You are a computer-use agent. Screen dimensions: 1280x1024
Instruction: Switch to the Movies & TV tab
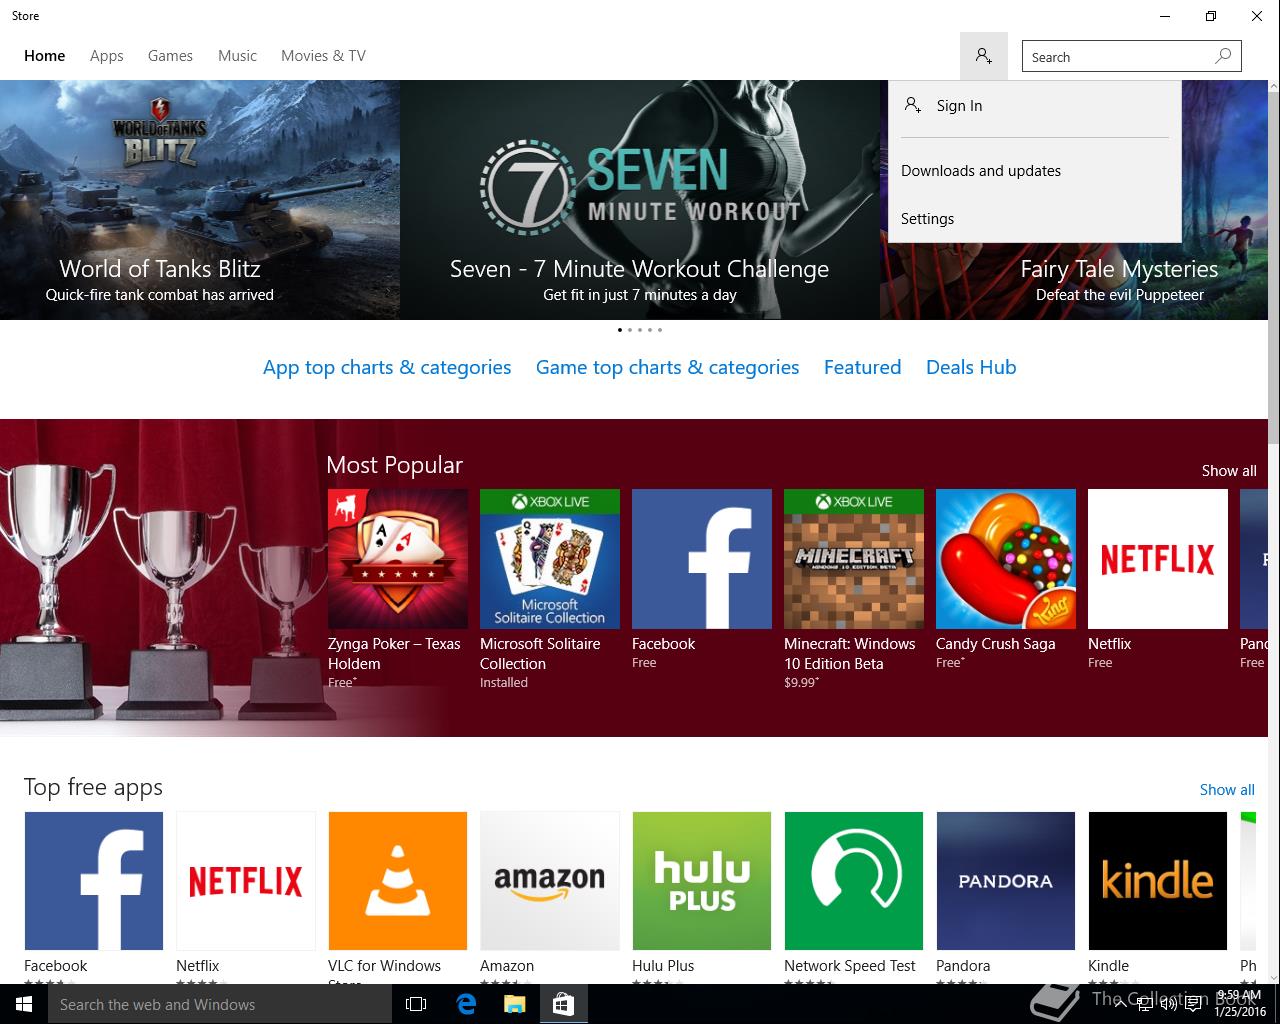(x=323, y=56)
